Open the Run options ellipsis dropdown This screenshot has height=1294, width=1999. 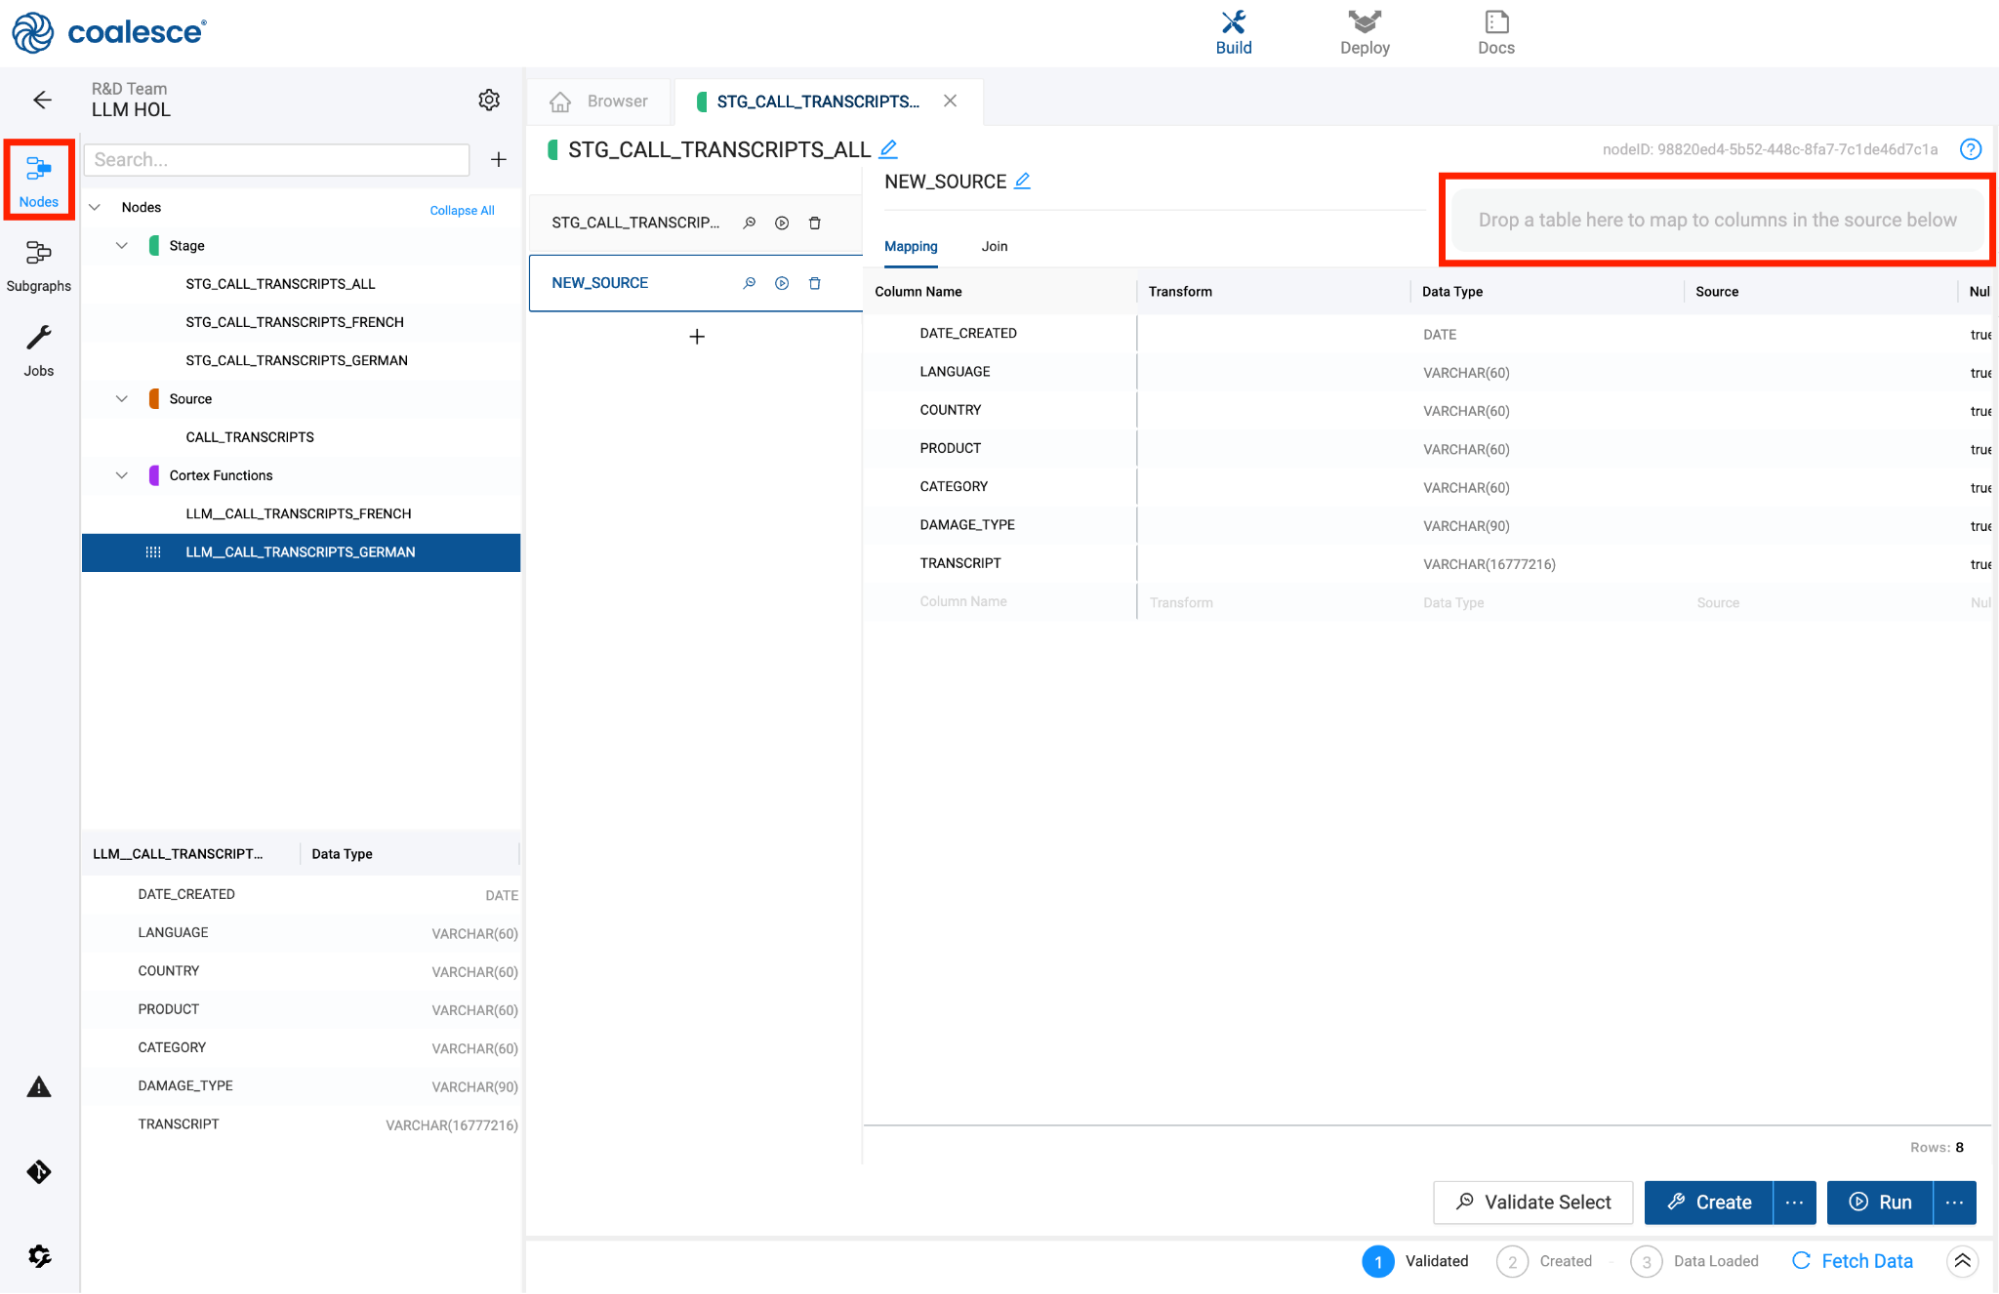(x=1954, y=1202)
